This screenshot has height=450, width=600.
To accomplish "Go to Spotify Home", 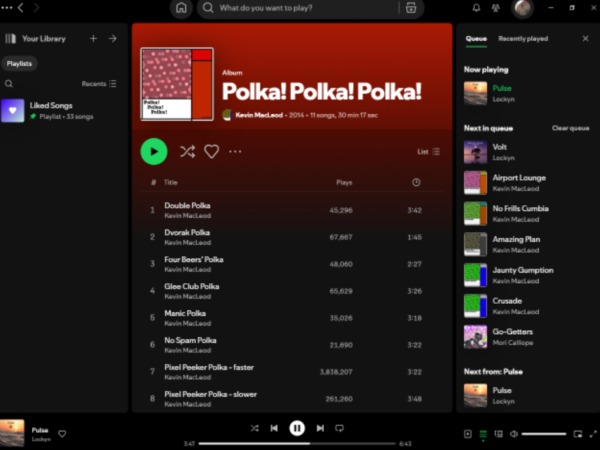I will click(181, 8).
